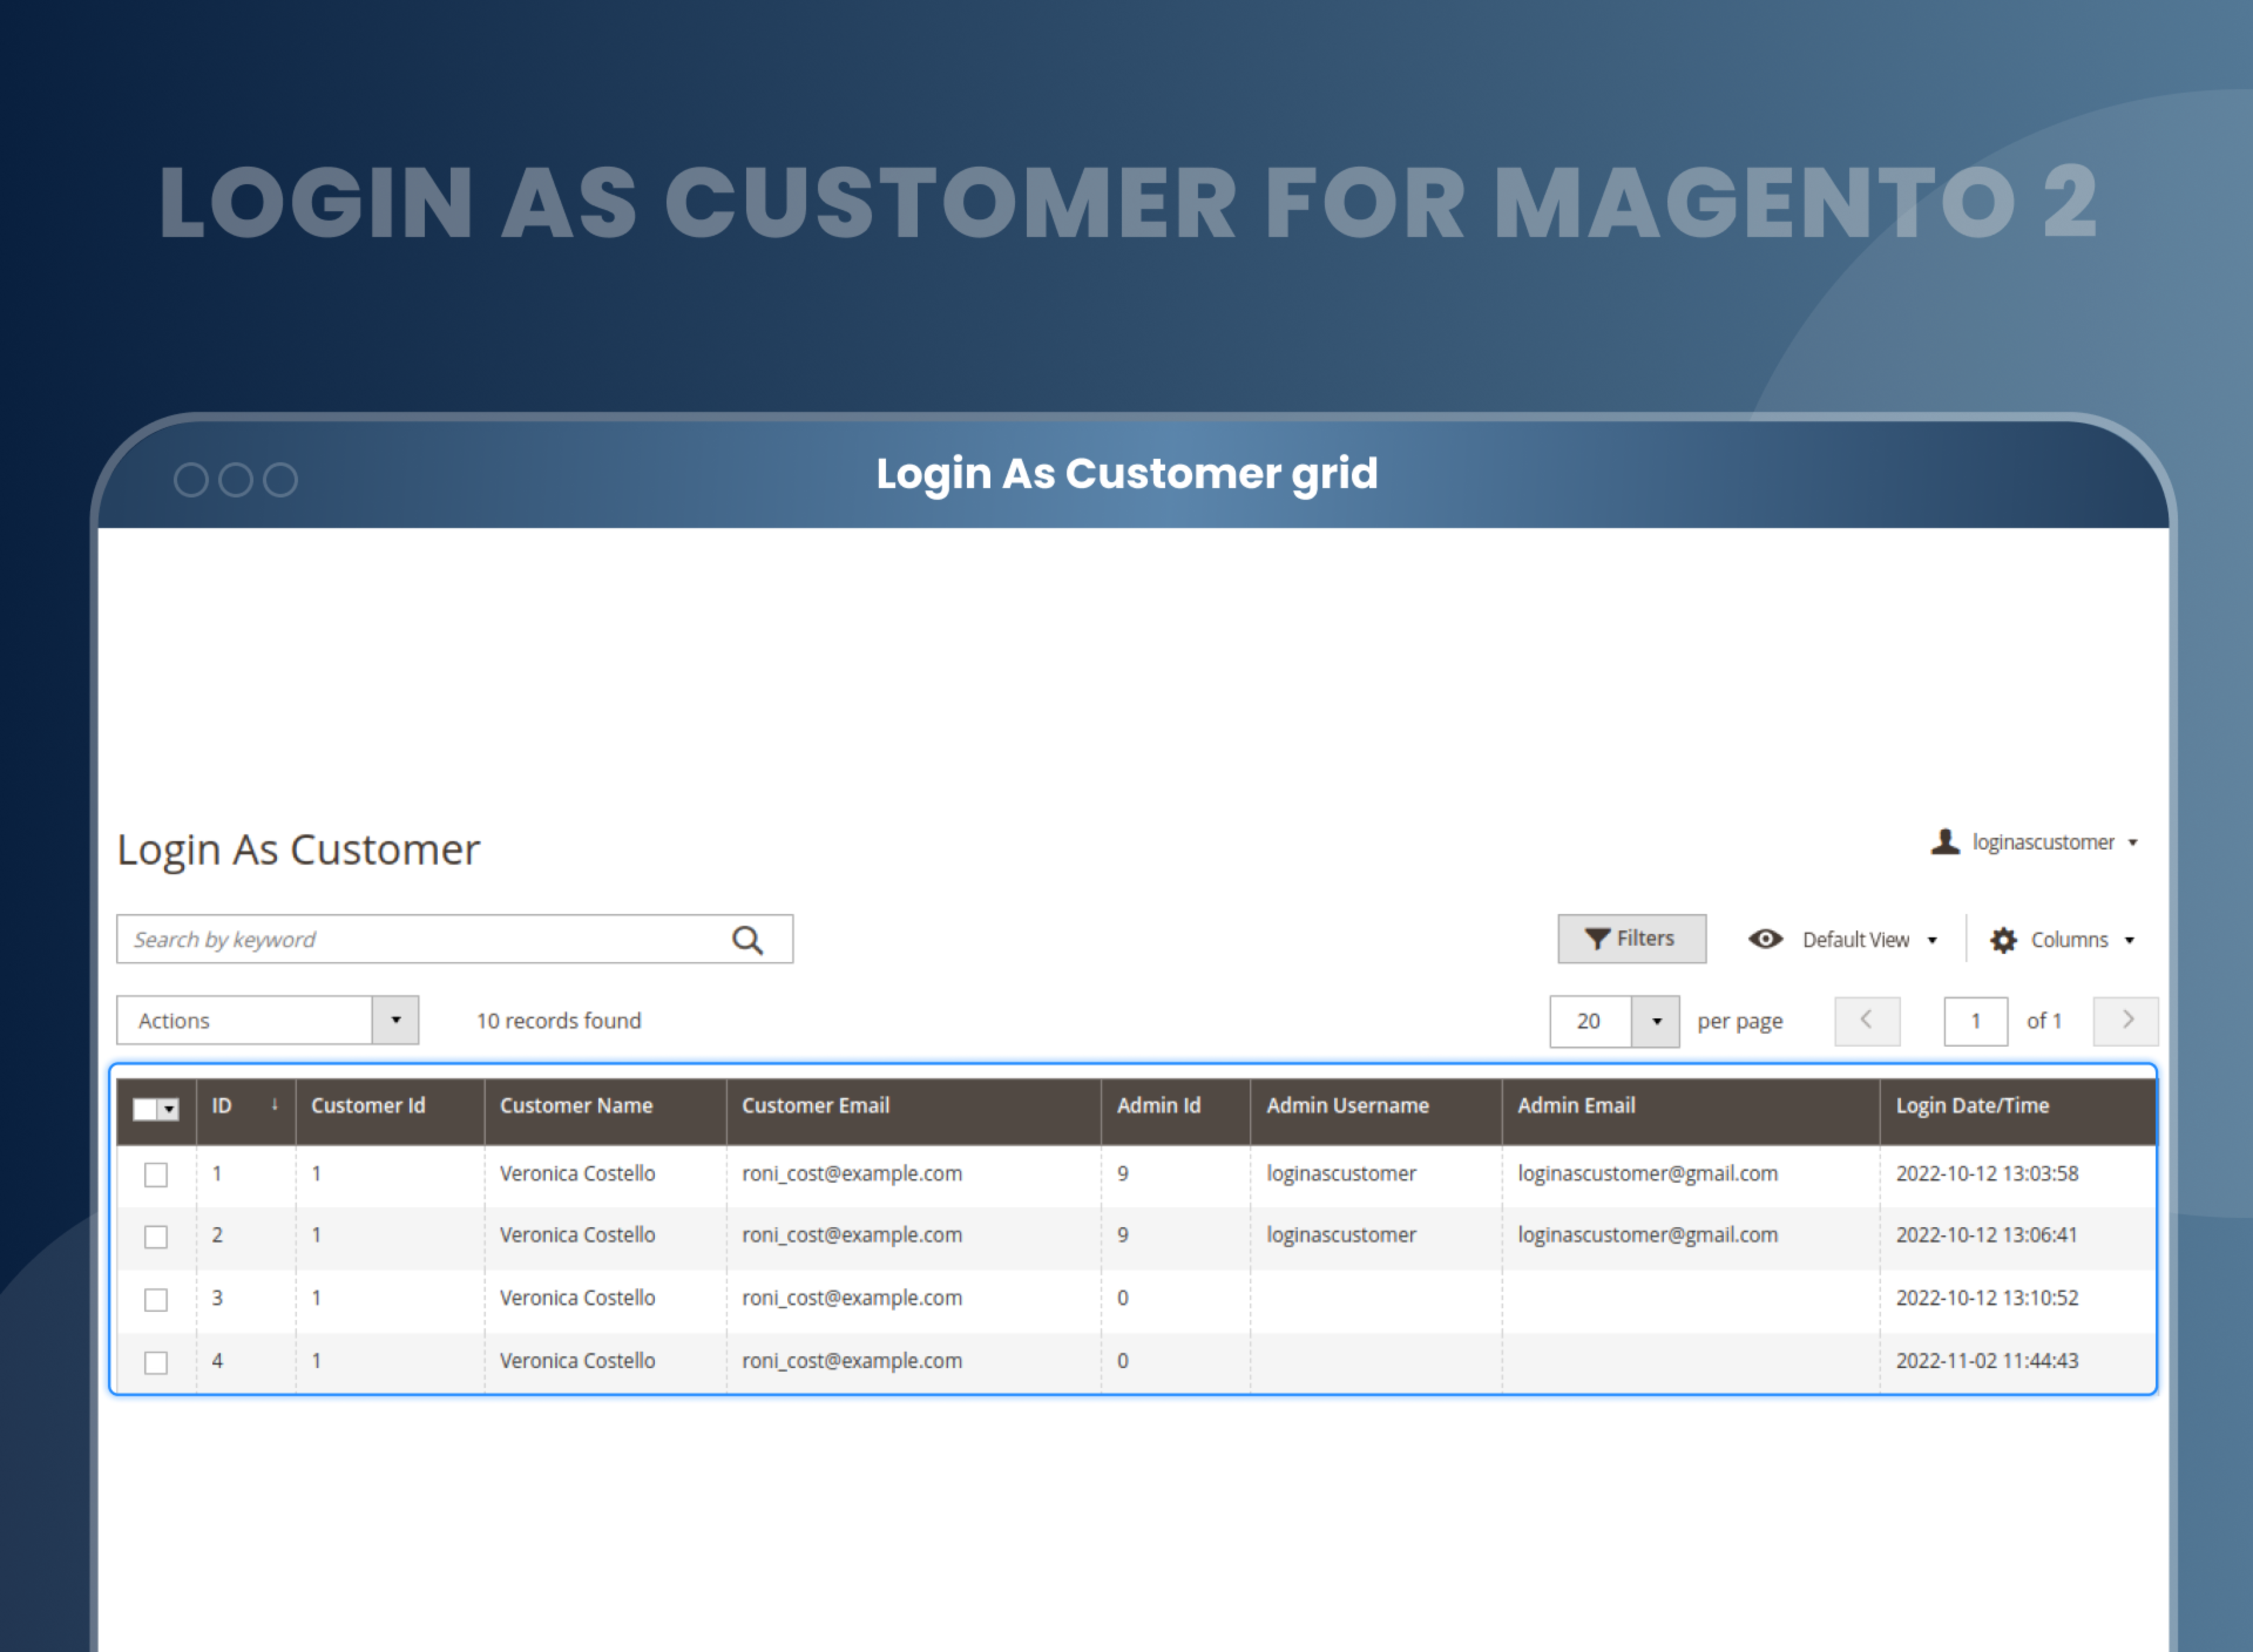
Task: Enable the select-all header checkbox
Action: click(145, 1103)
